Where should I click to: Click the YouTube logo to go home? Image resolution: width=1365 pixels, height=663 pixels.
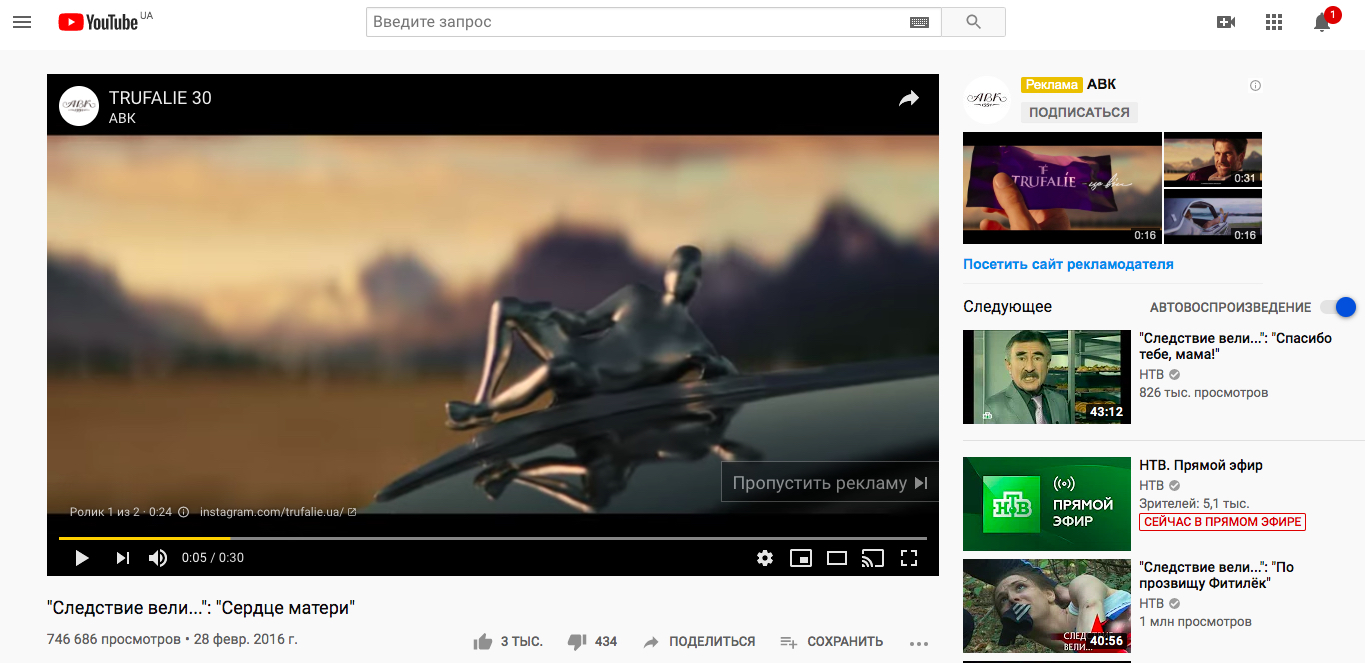coord(99,22)
